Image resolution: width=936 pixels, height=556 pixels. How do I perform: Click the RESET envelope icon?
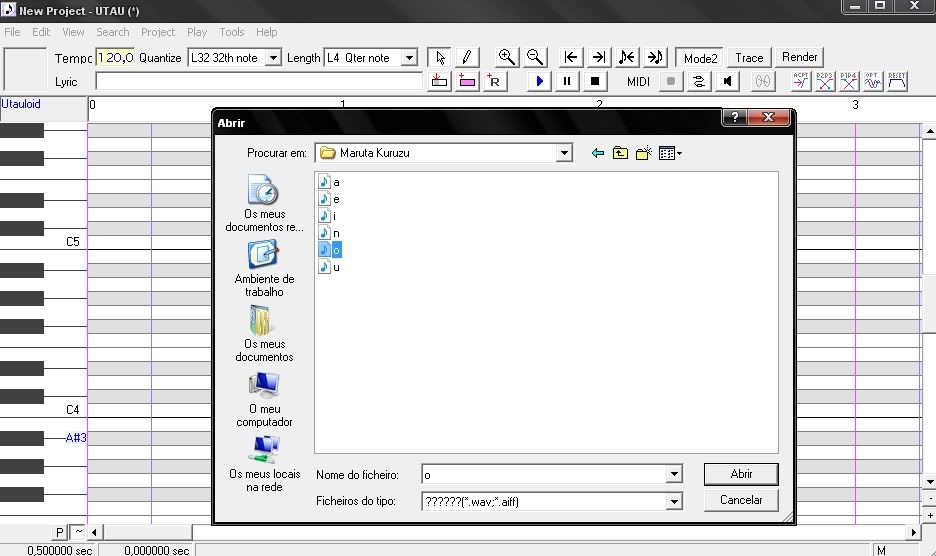click(897, 81)
